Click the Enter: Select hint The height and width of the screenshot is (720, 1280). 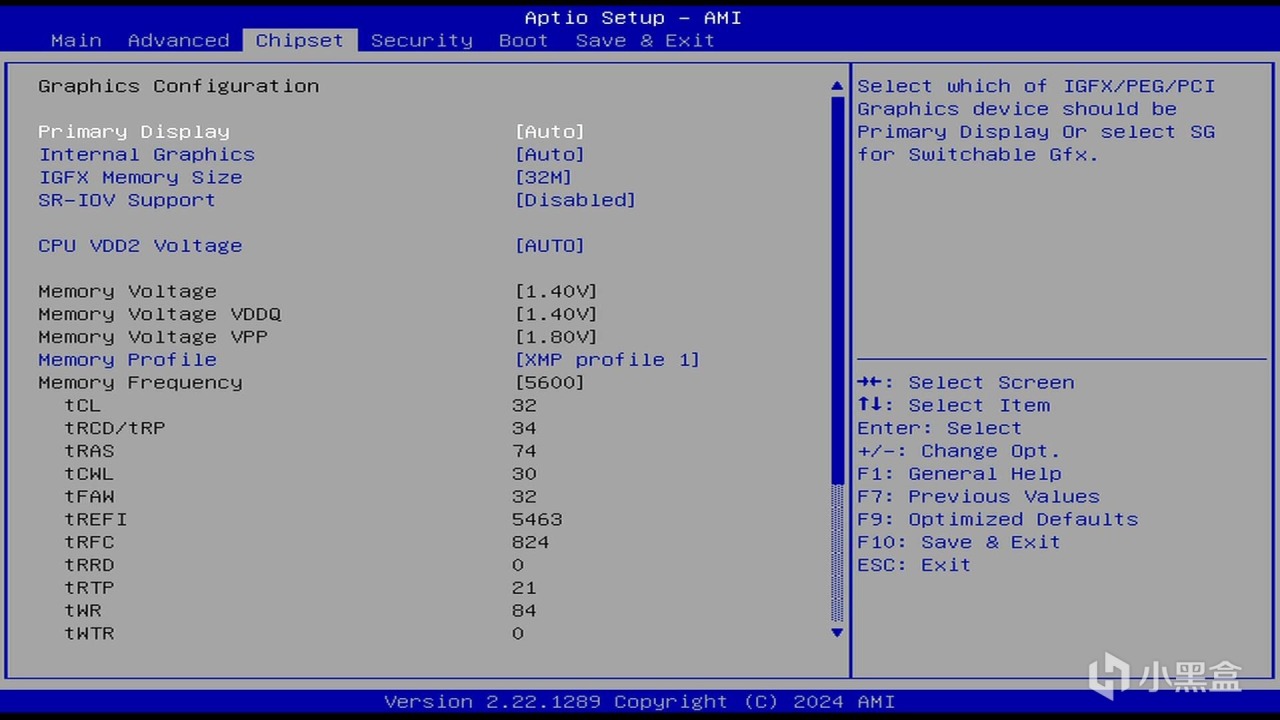tap(940, 428)
